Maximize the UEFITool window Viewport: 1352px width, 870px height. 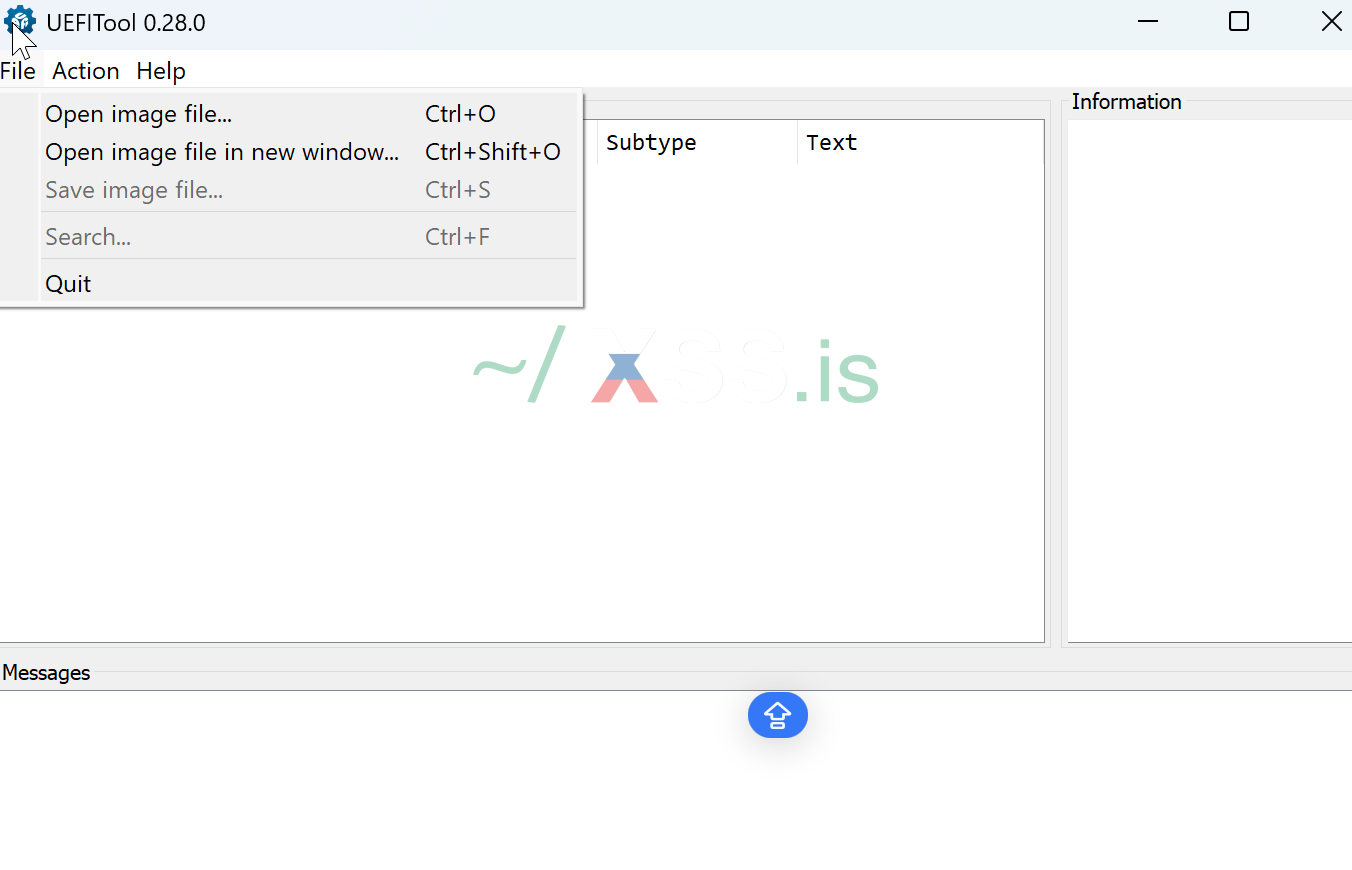[1239, 22]
